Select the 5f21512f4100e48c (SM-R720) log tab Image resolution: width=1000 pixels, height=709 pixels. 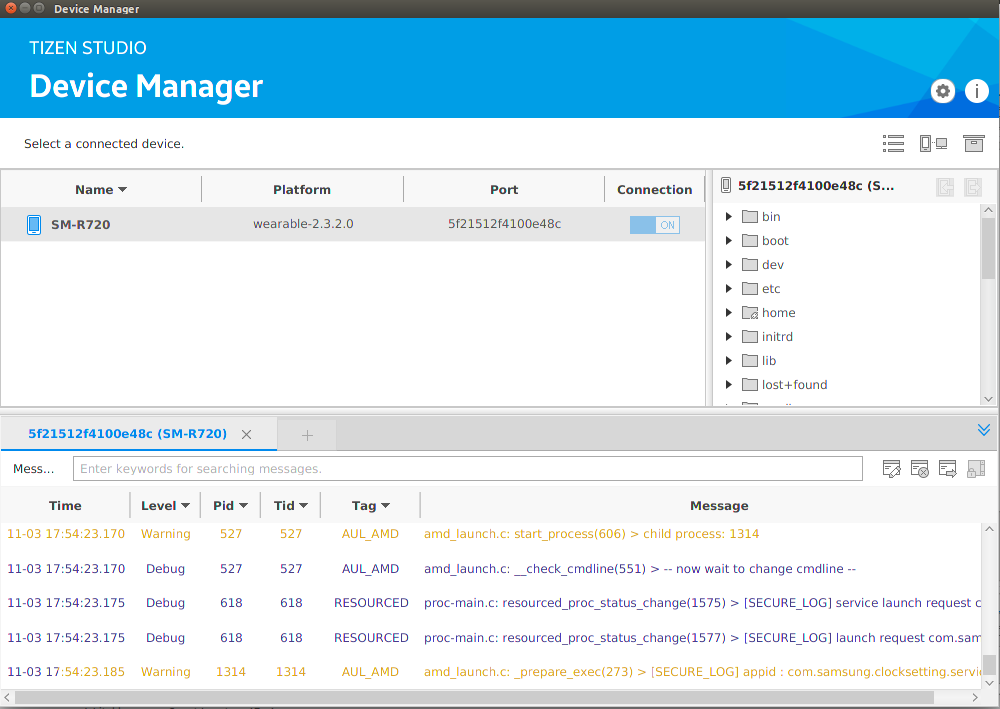pos(127,434)
